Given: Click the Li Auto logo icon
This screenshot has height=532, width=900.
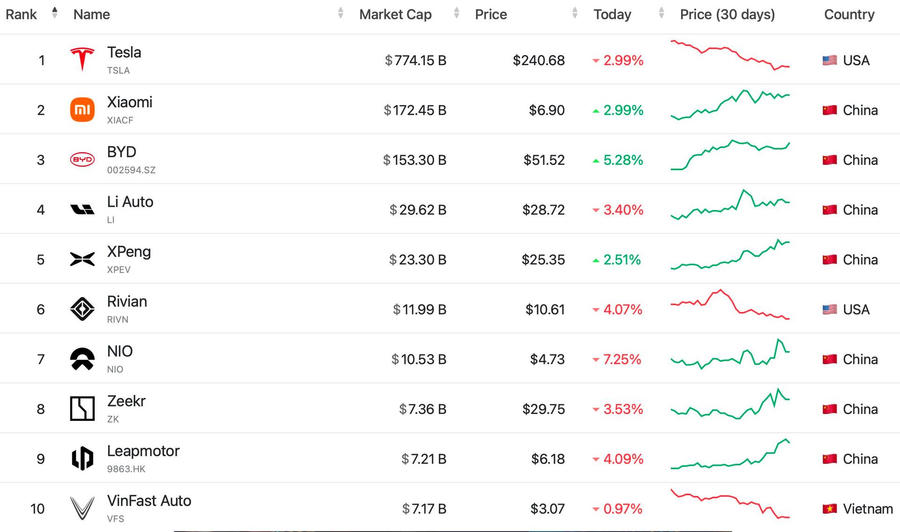Looking at the screenshot, I should click(82, 210).
